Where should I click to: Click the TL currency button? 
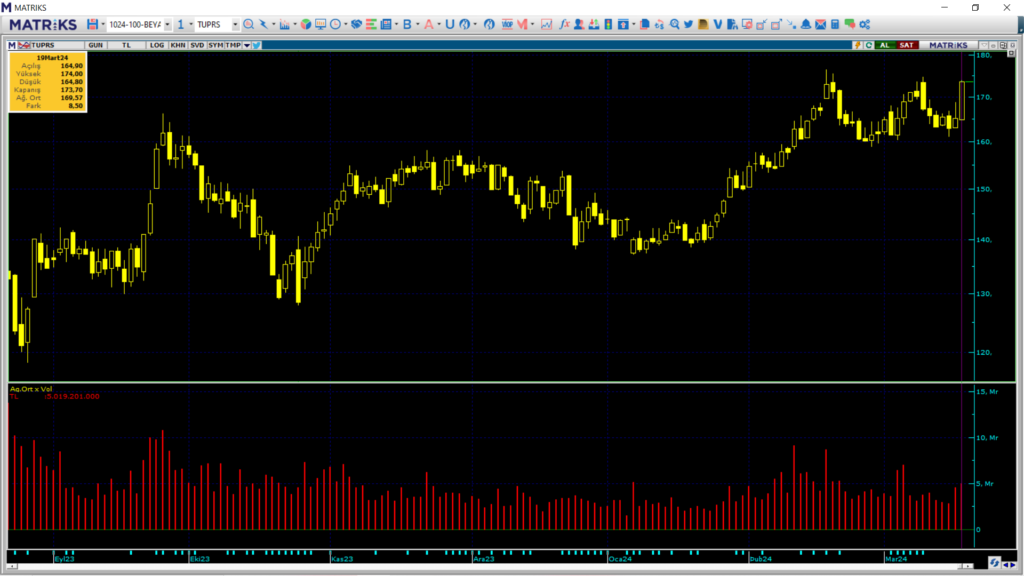click(x=126, y=45)
